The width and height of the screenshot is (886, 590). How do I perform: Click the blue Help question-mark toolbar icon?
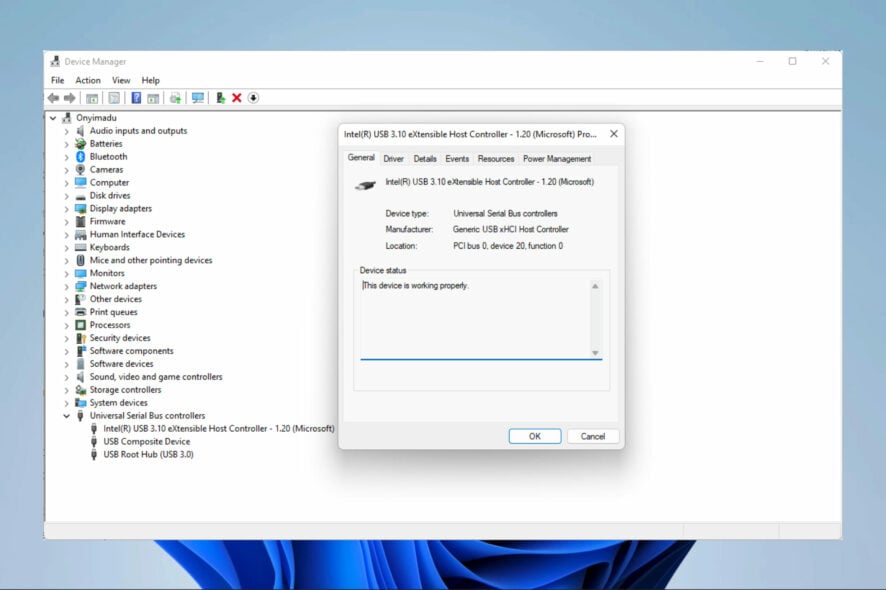(x=136, y=98)
